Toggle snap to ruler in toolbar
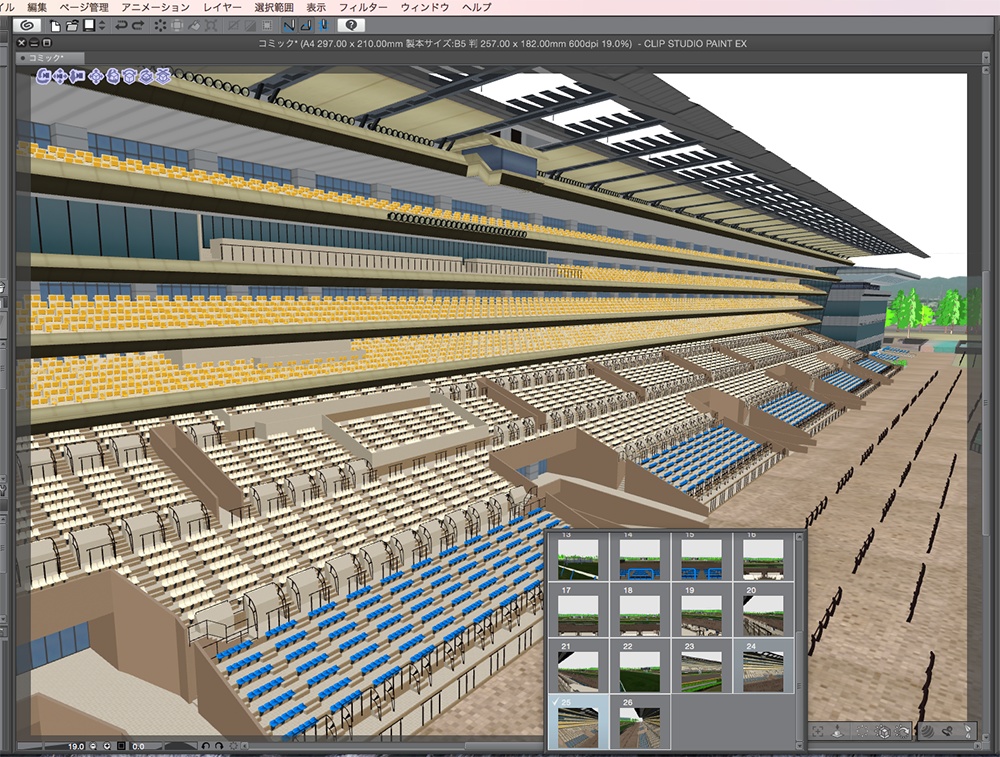Viewport: 1000px width, 757px height. [x=289, y=25]
